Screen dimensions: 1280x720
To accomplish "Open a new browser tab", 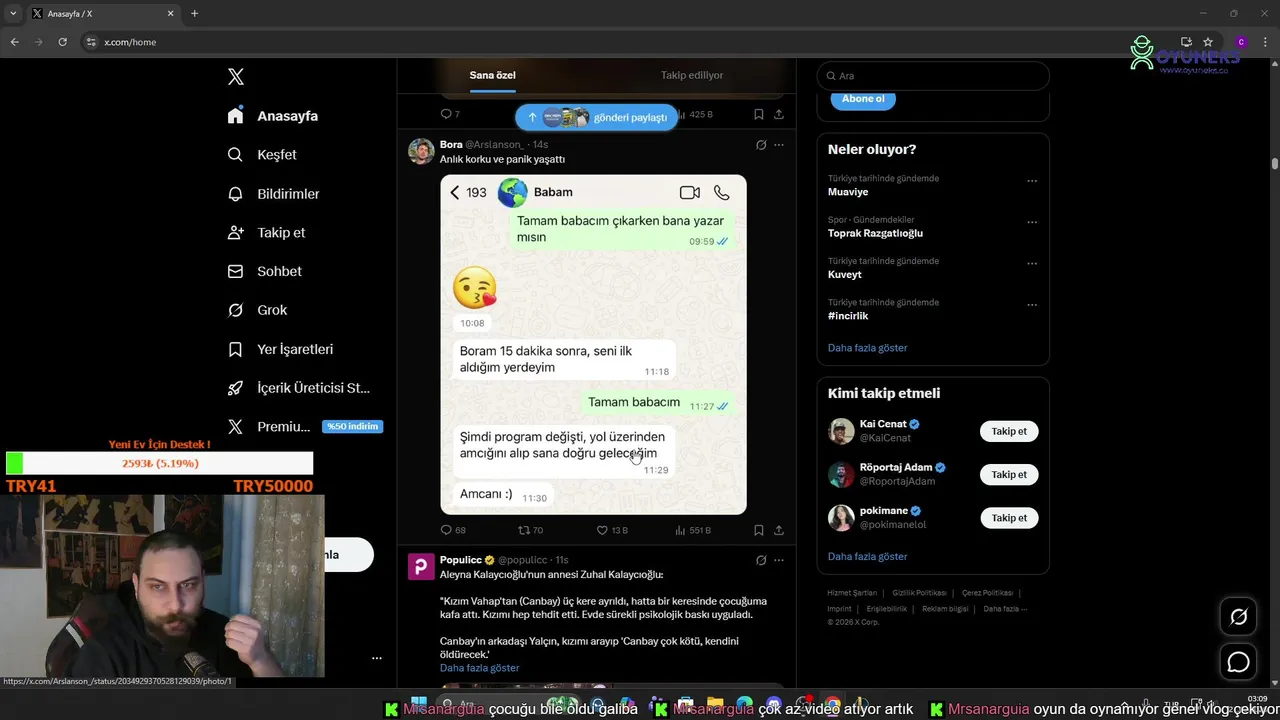I will point(194,14).
